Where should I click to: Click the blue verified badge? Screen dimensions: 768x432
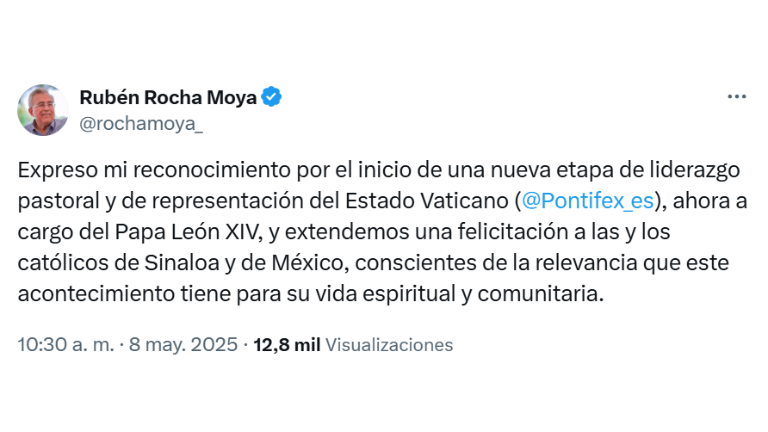[273, 98]
